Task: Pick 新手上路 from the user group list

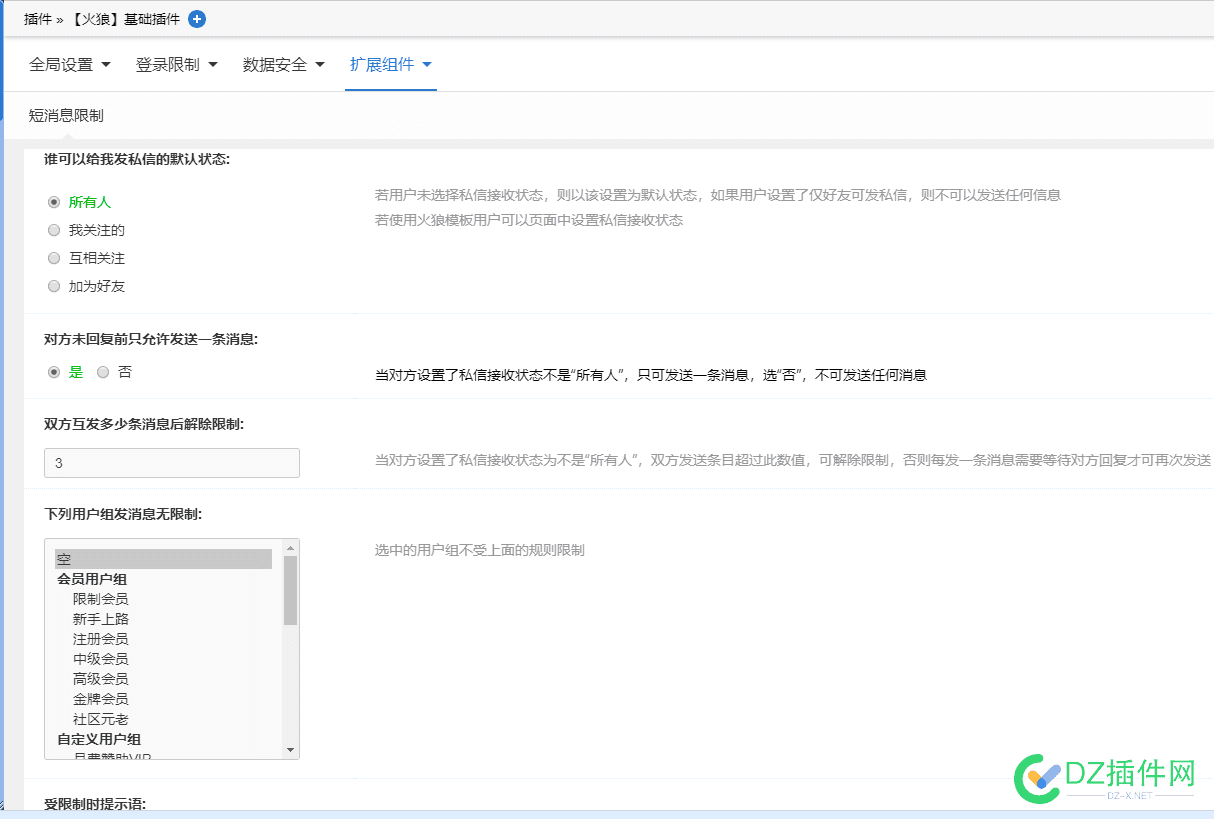Action: click(x=100, y=619)
